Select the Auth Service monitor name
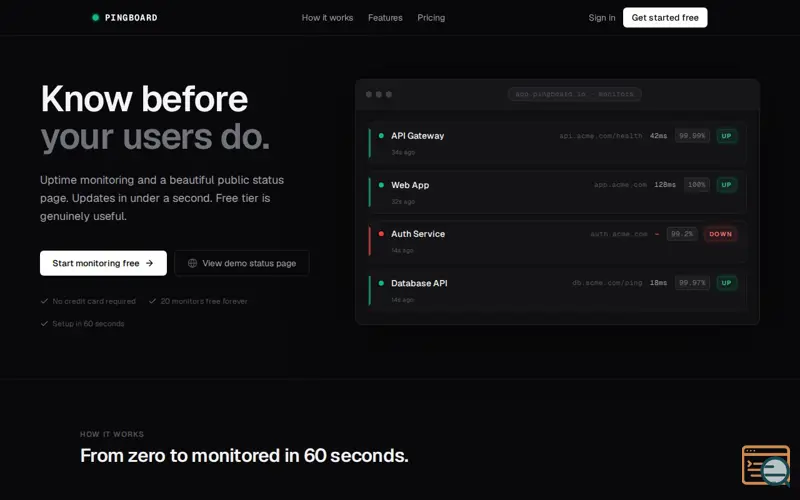 pos(418,234)
